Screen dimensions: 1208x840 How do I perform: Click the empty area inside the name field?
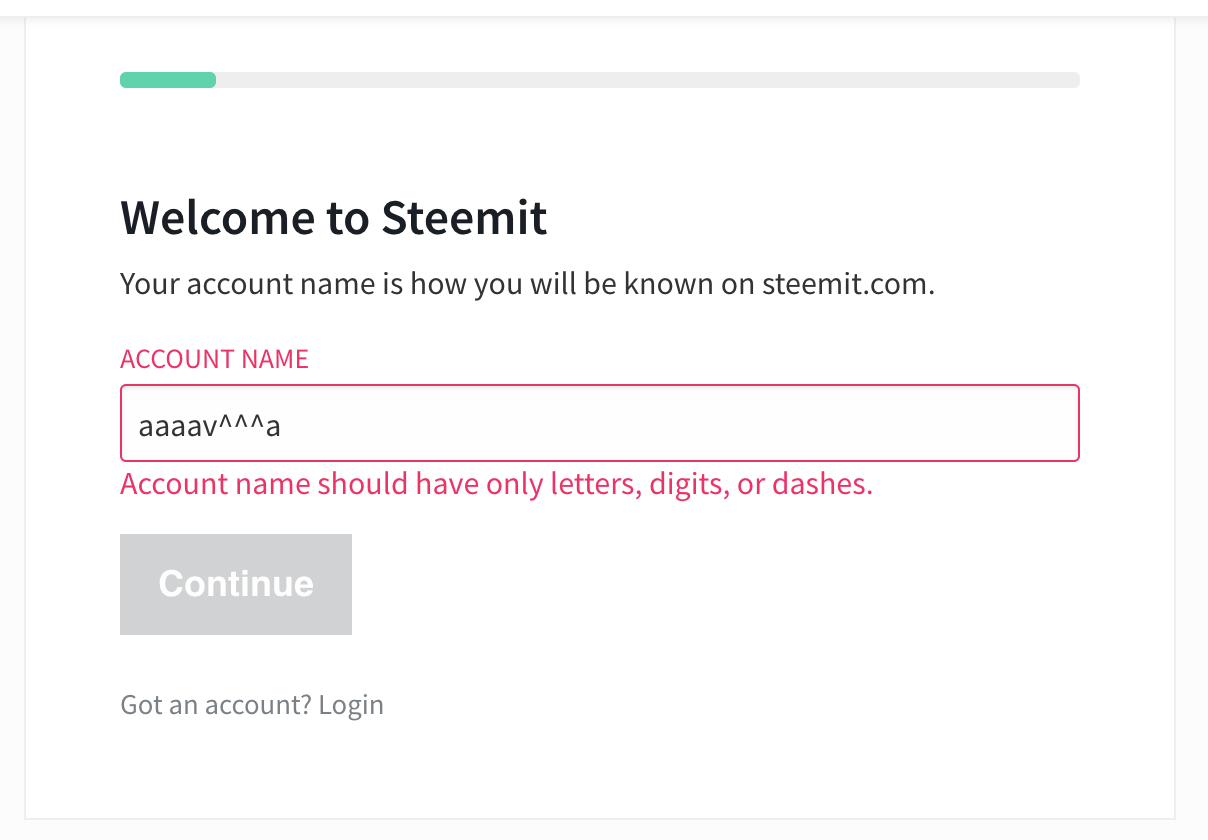[x=680, y=423]
